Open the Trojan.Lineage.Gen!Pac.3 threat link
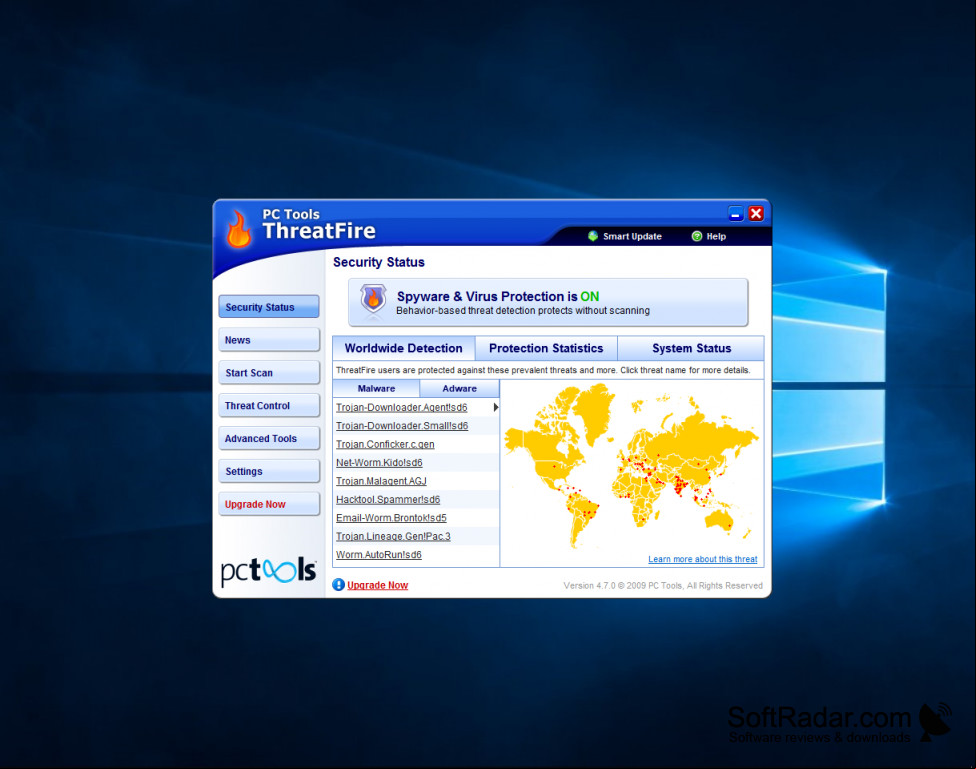Screen dimensions: 976x769 coord(393,536)
